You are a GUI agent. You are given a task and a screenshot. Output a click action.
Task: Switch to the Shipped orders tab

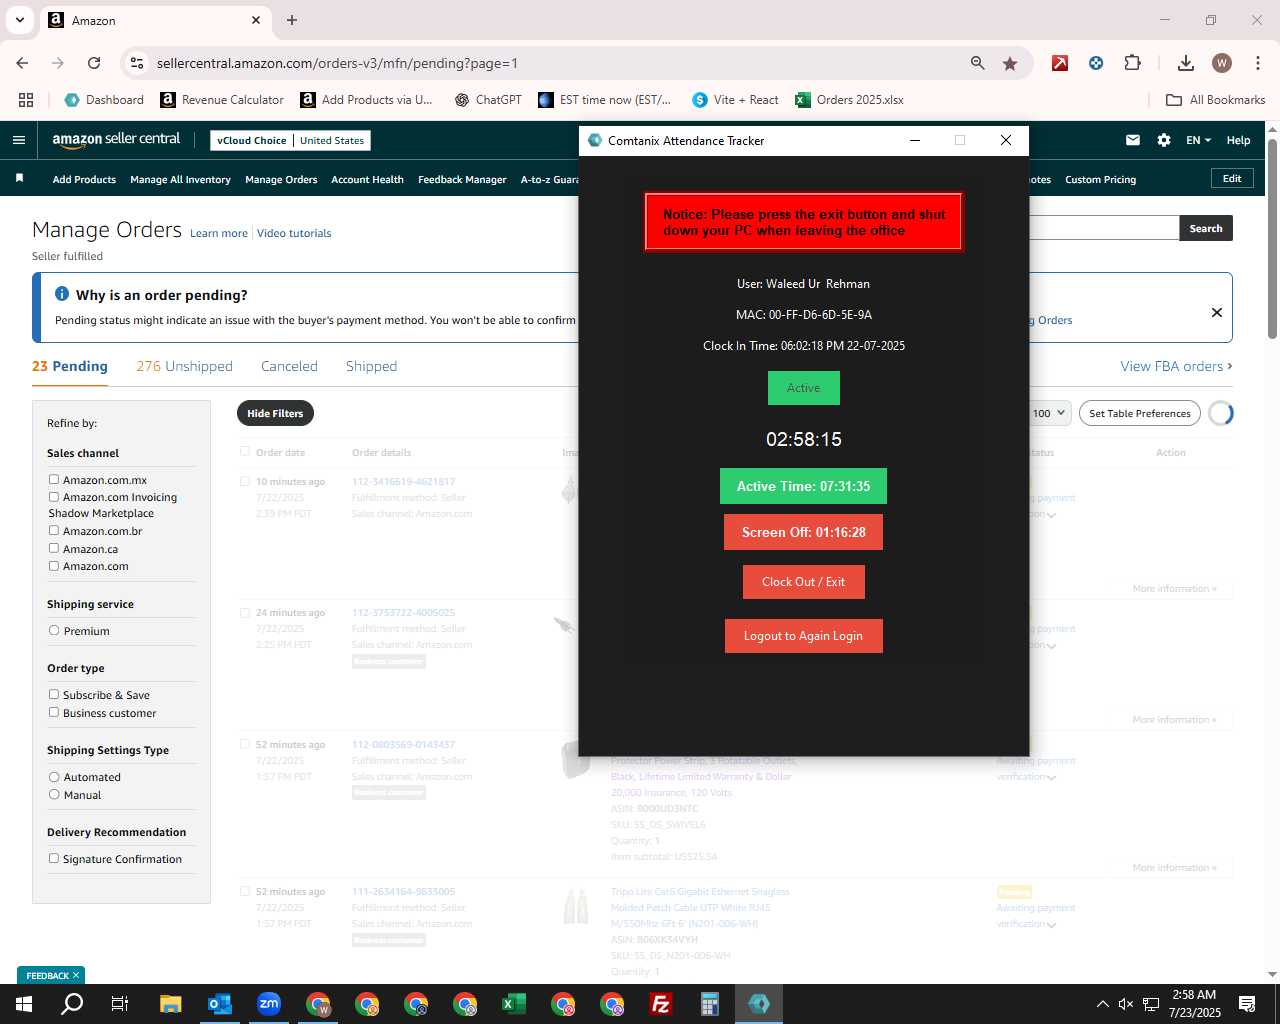point(371,366)
